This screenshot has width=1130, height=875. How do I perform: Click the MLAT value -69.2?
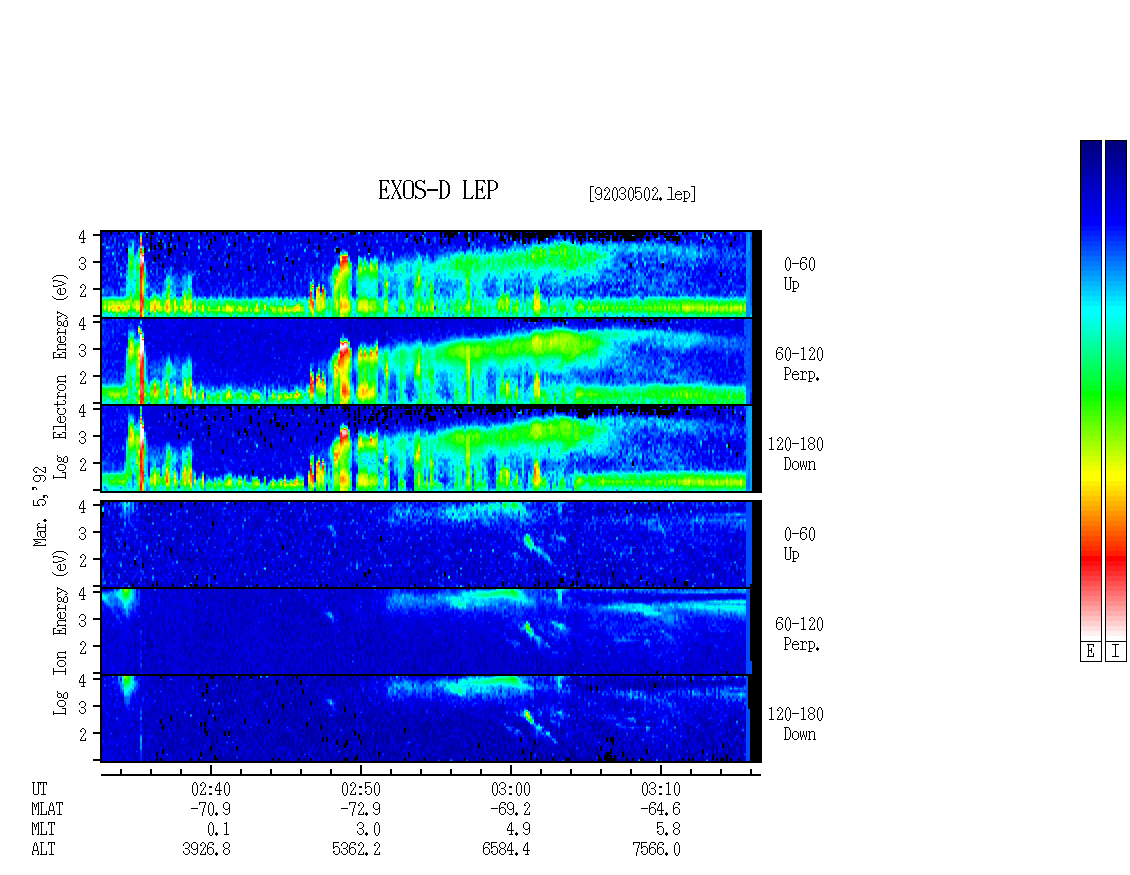(510, 809)
